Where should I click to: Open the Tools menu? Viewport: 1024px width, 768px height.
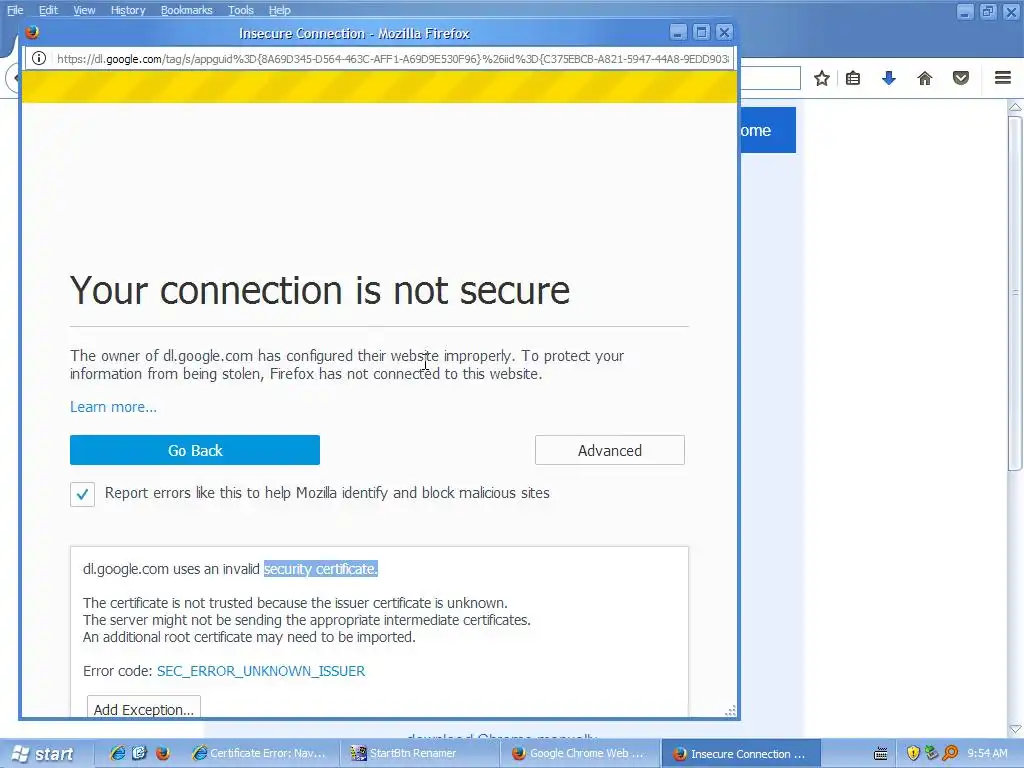[x=240, y=10]
